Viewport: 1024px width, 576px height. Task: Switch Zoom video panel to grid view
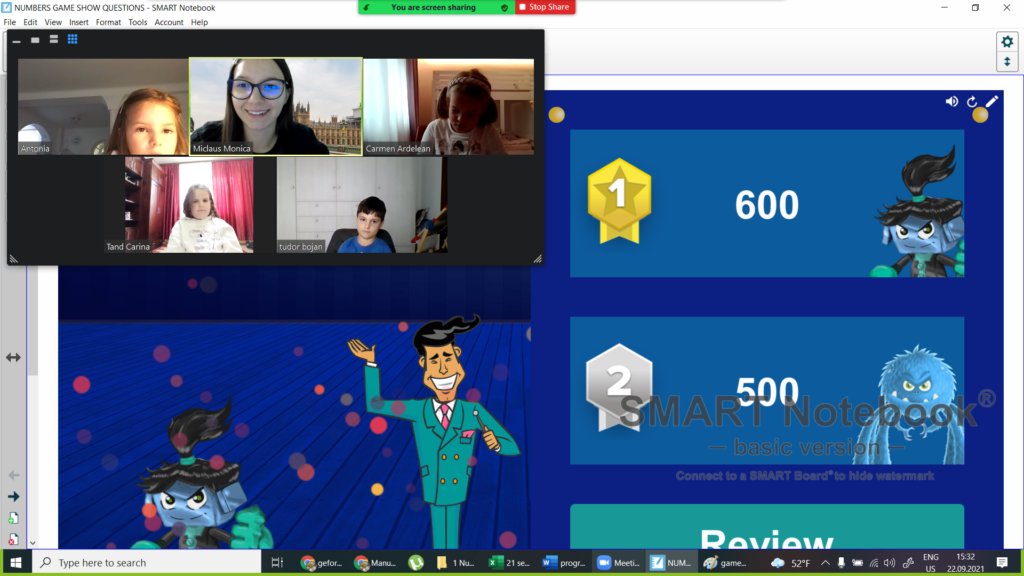point(72,40)
